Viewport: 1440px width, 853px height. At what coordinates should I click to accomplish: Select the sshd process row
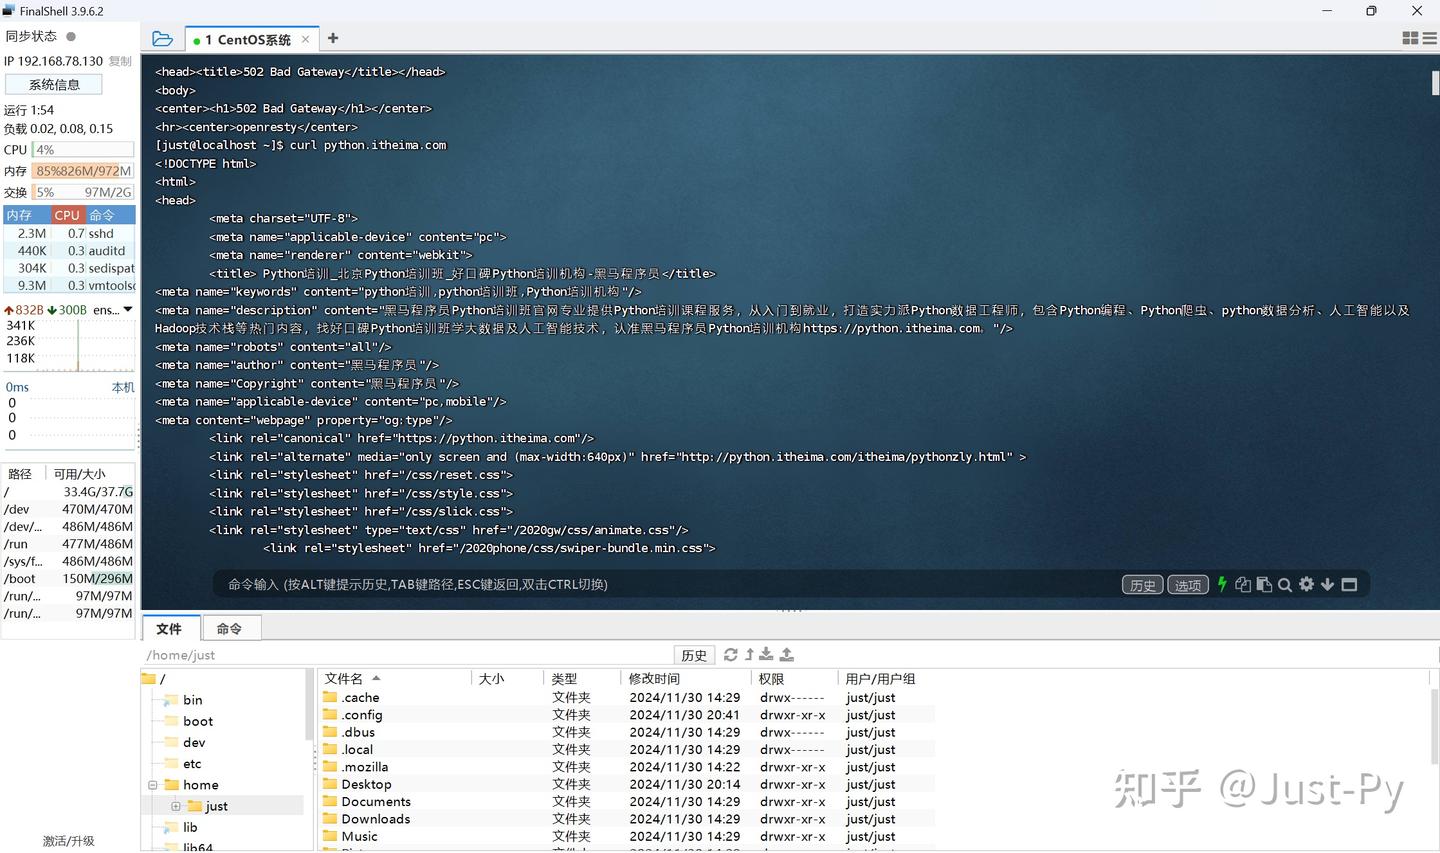(x=69, y=233)
